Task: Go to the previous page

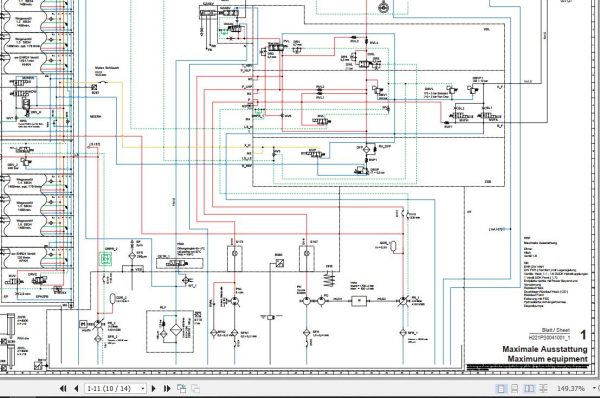Action: [x=76, y=388]
